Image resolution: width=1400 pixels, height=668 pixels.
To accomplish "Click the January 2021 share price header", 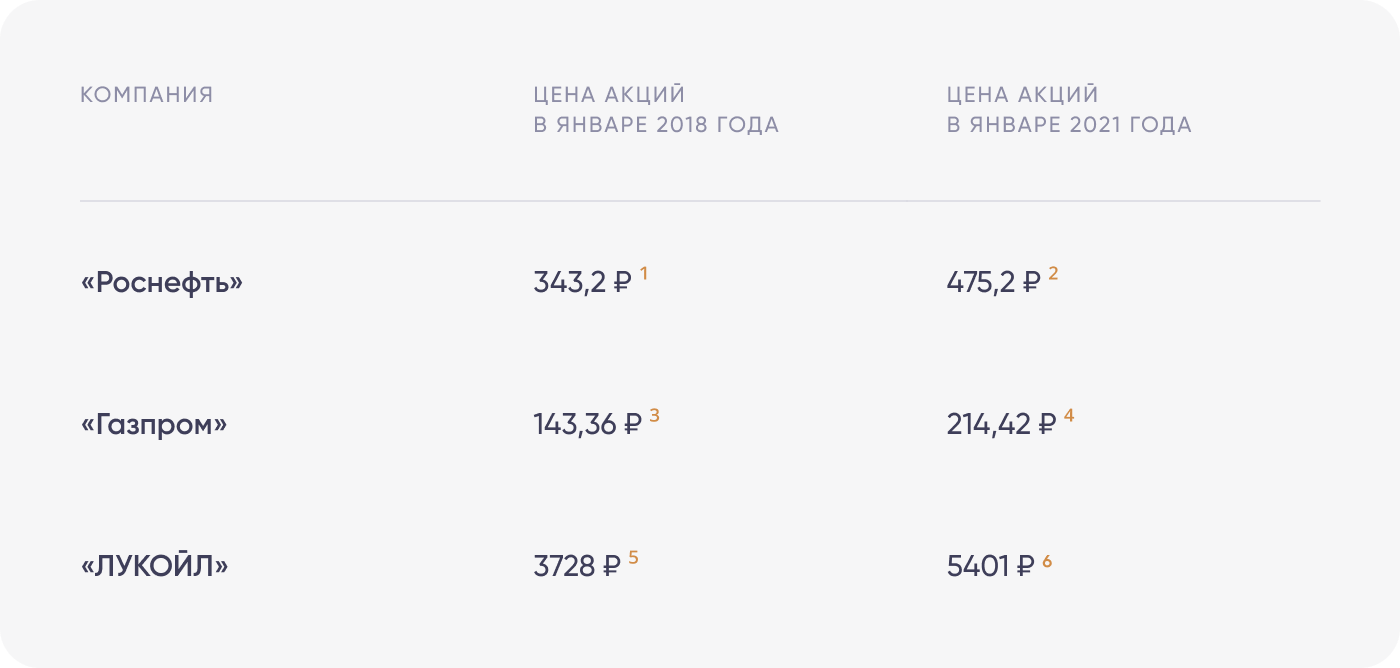I will click(x=1069, y=110).
